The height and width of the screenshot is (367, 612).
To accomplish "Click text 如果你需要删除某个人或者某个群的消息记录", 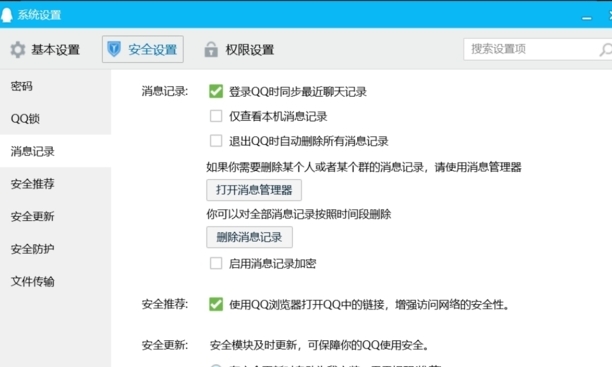I will 315,167.
